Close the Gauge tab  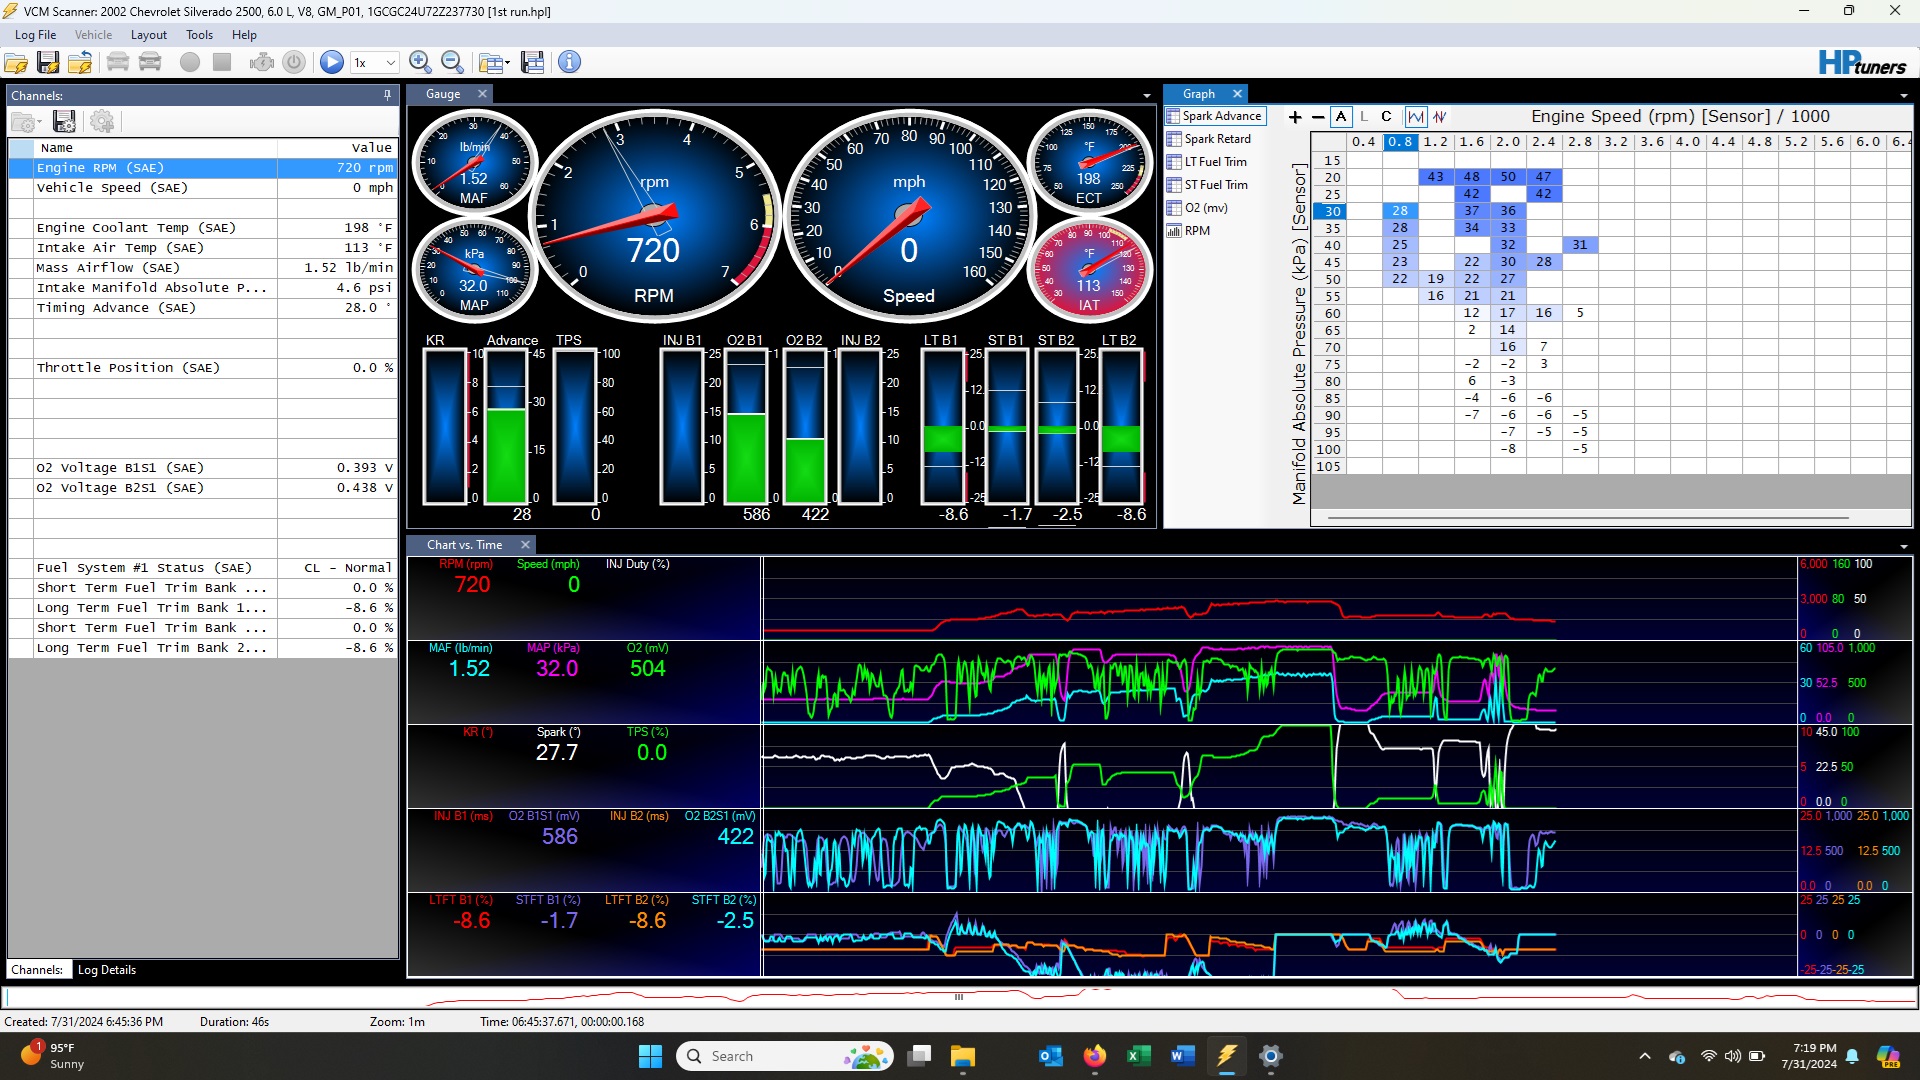click(482, 94)
